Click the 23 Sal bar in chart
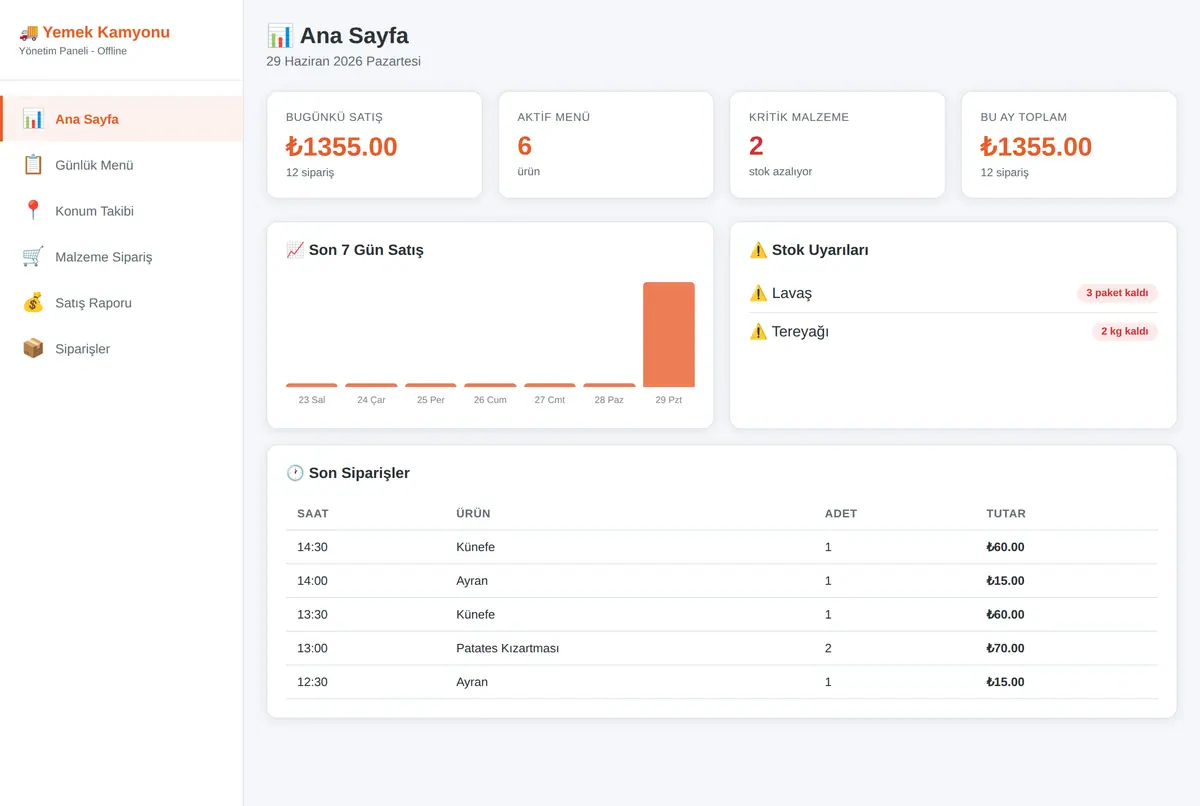1200x806 pixels. 312,385
